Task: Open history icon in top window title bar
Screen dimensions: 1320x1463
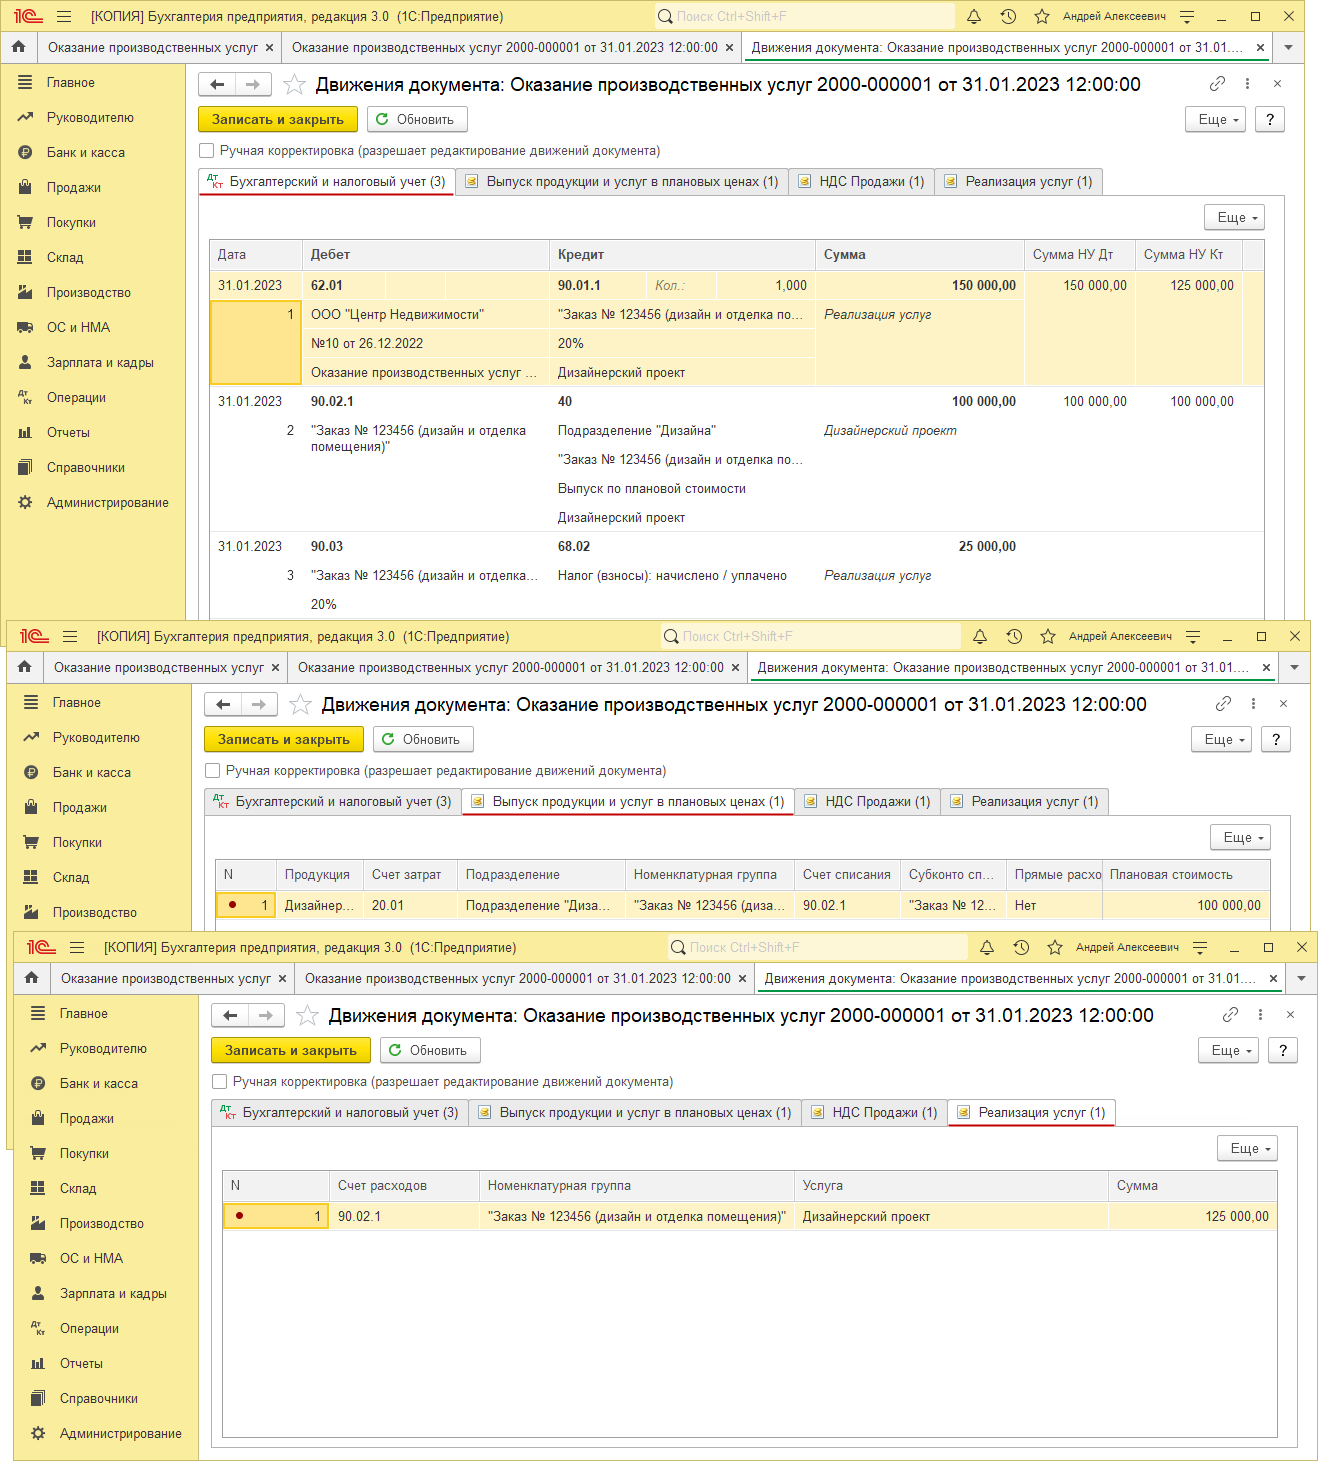Action: pos(1008,16)
